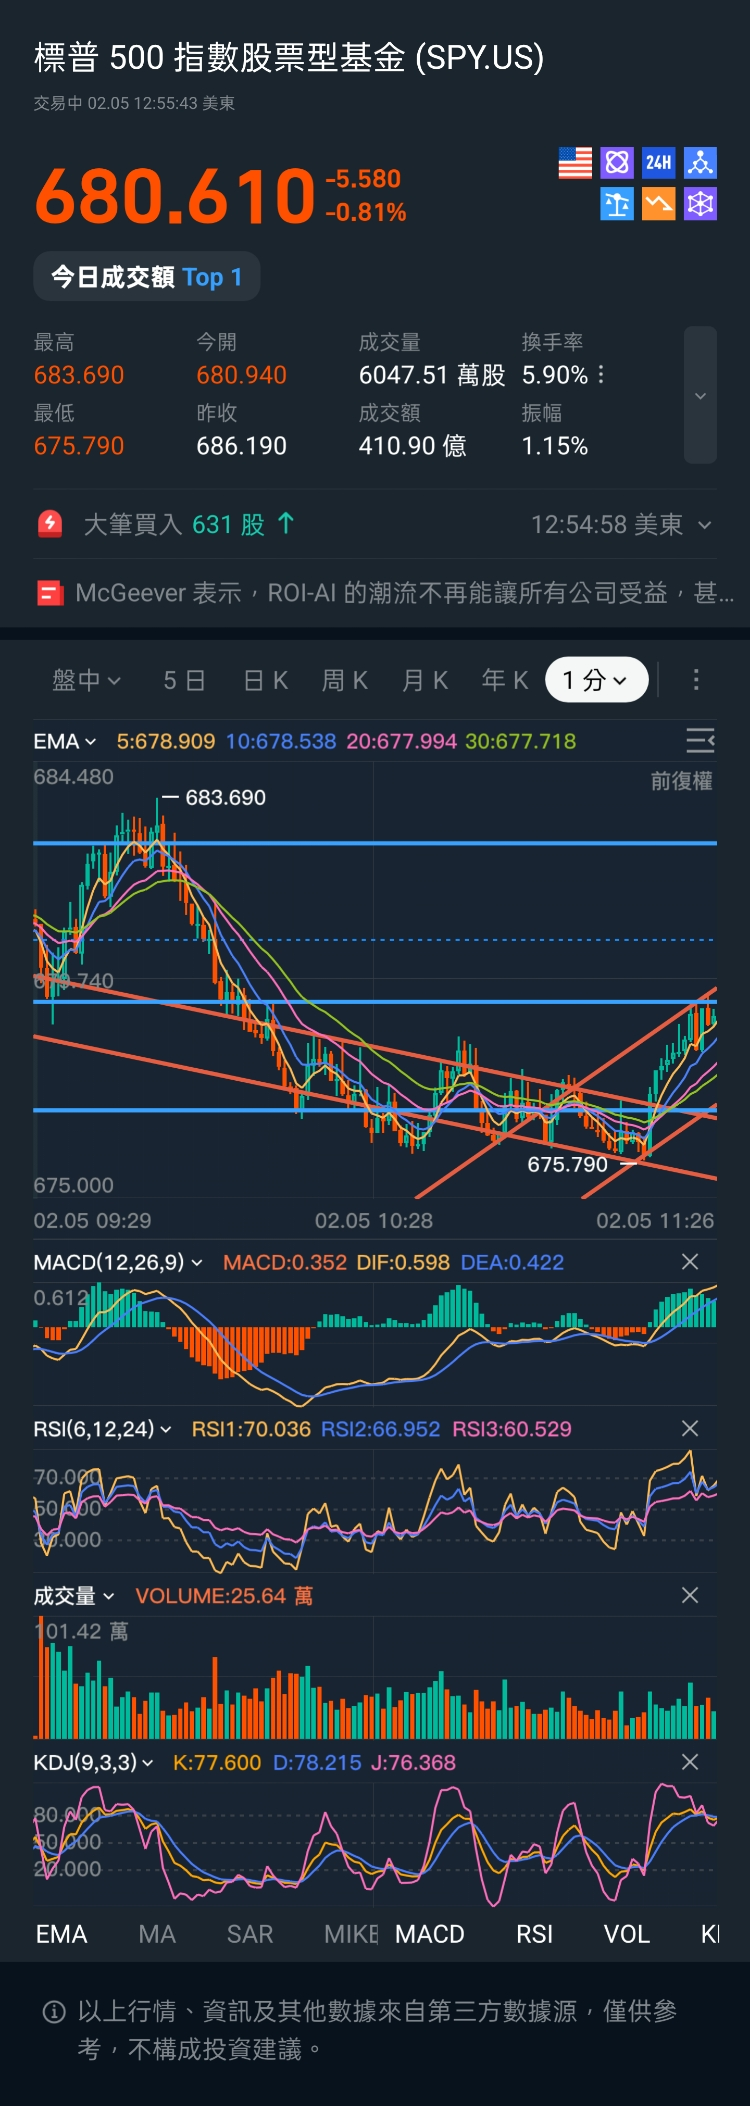Tap the EMA 5:678.909 legend value

click(166, 741)
